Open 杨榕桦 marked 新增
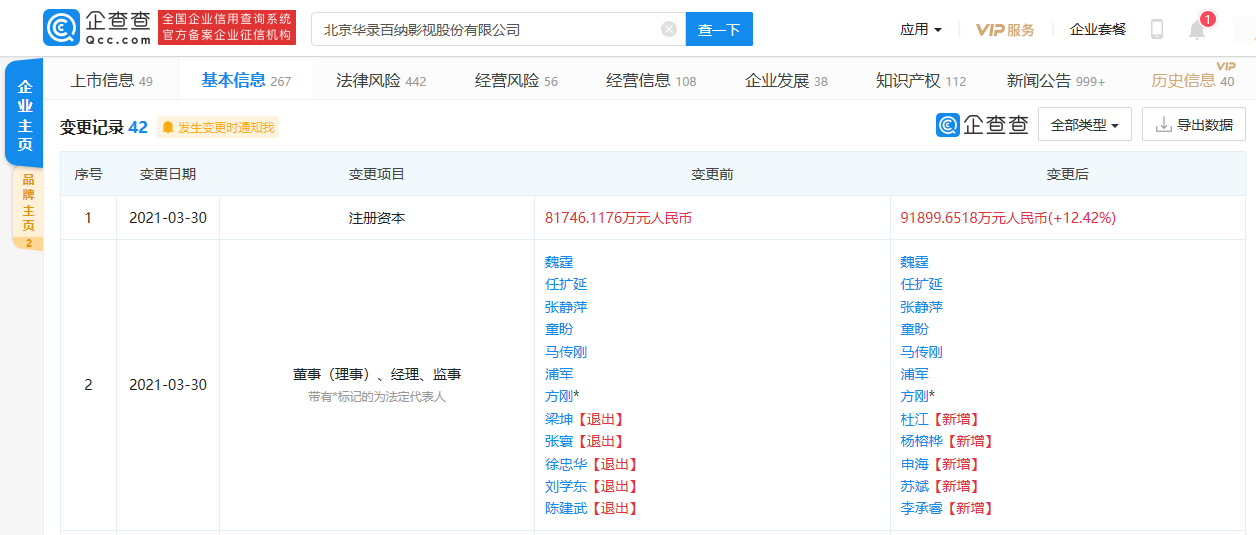Image resolution: width=1256 pixels, height=535 pixels. coord(922,441)
